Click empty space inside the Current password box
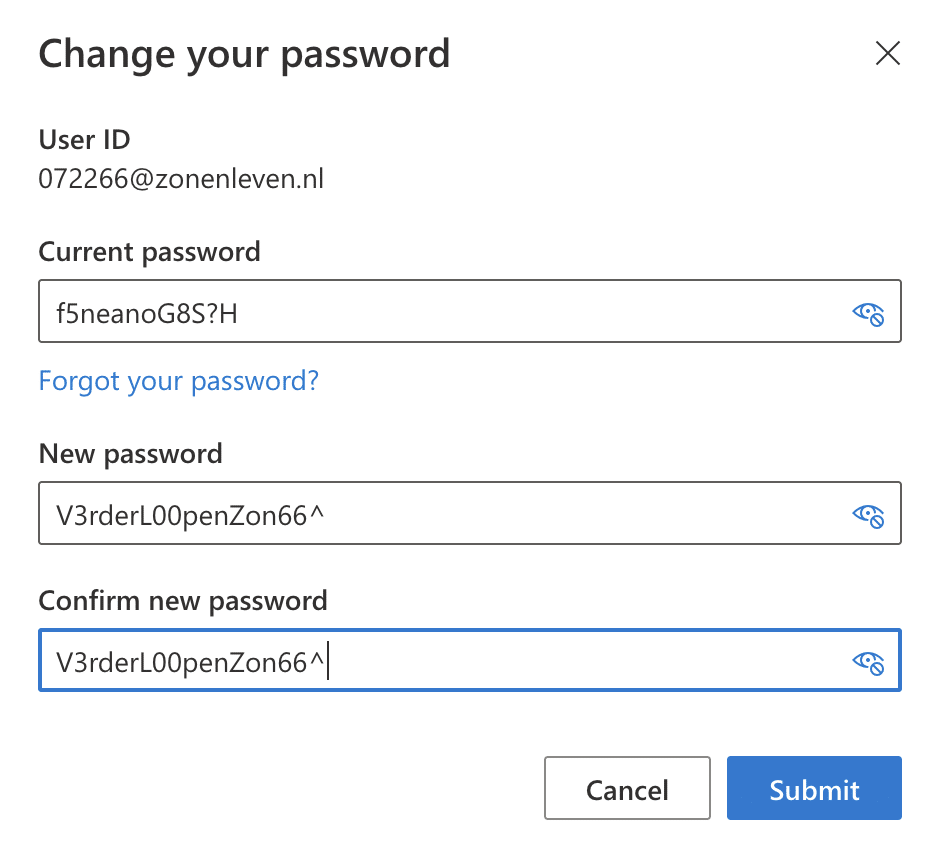The image size is (938, 862). (x=538, y=312)
